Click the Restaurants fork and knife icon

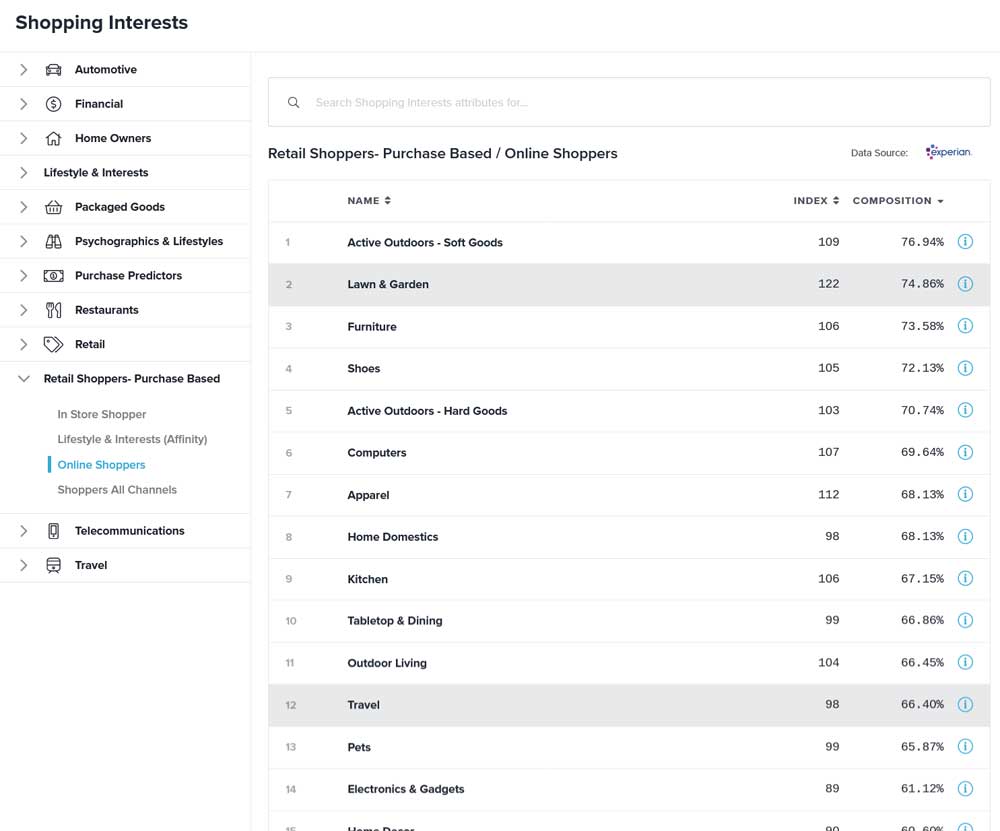(x=54, y=310)
